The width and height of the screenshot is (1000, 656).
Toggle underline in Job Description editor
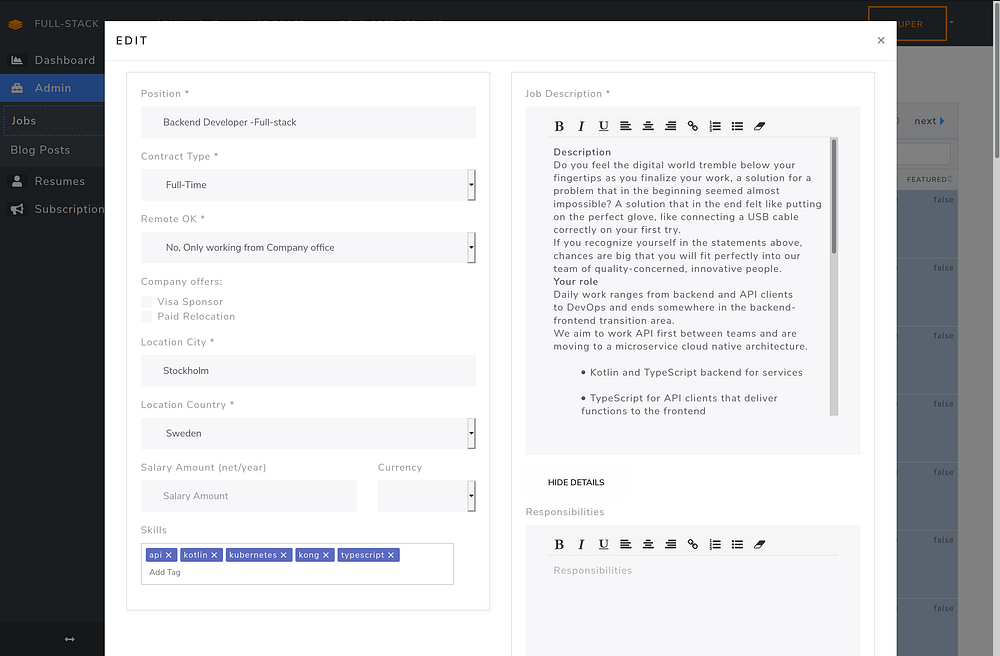[603, 126]
